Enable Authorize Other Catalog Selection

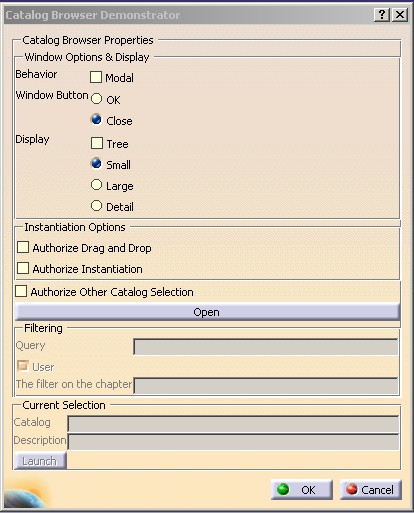coord(21,291)
